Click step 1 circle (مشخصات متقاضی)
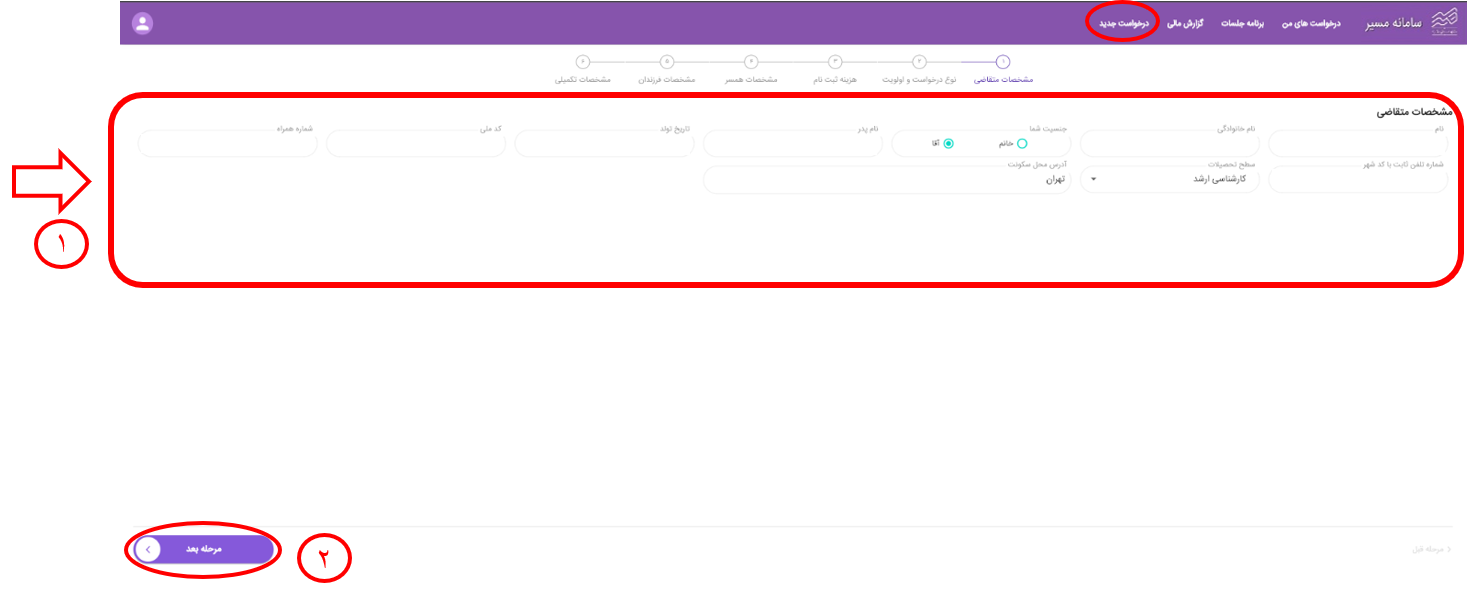 coord(1003,61)
